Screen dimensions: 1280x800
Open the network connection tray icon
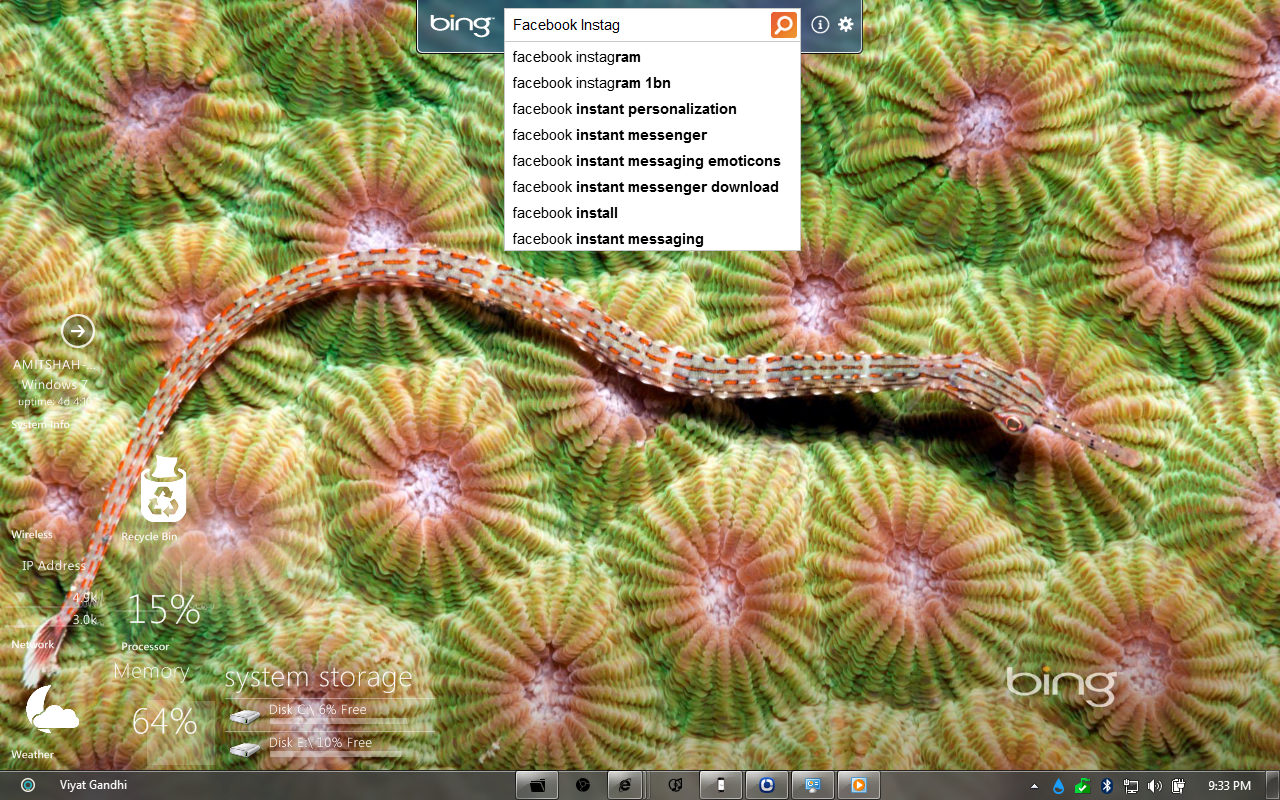tap(1131, 786)
